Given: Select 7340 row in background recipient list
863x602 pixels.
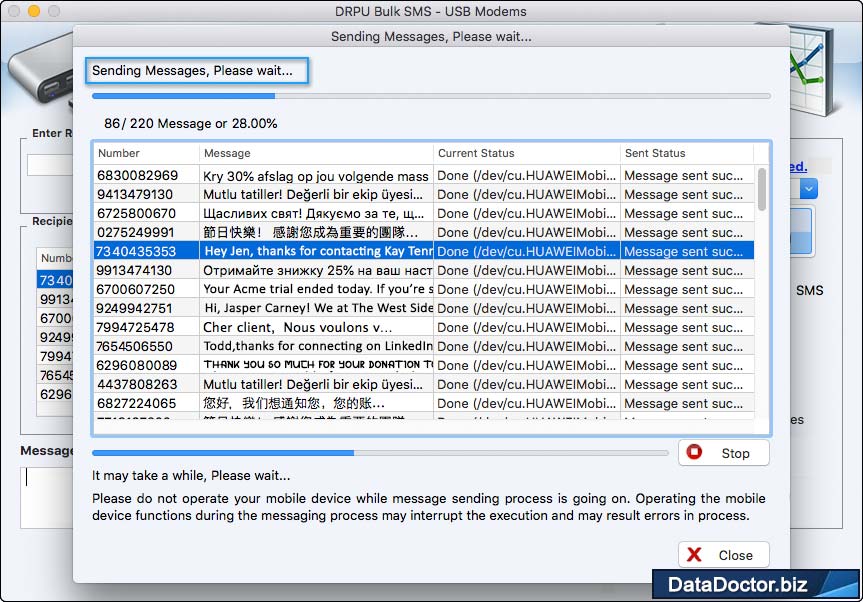Looking at the screenshot, I should coord(55,280).
